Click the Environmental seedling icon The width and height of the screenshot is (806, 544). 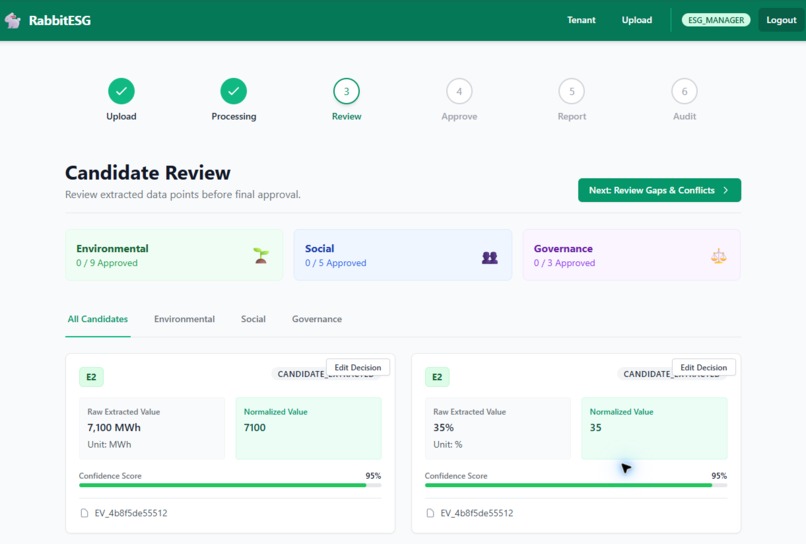tap(261, 256)
